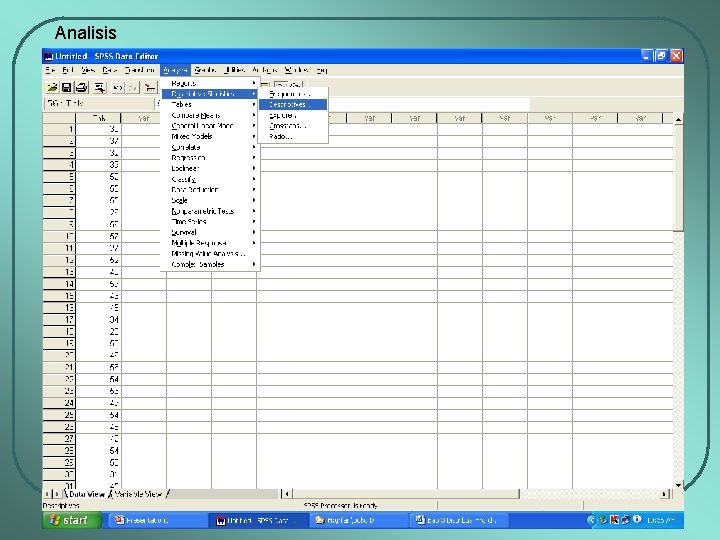Click the cell reference box
The width and height of the screenshot is (720, 540).
coord(99,103)
